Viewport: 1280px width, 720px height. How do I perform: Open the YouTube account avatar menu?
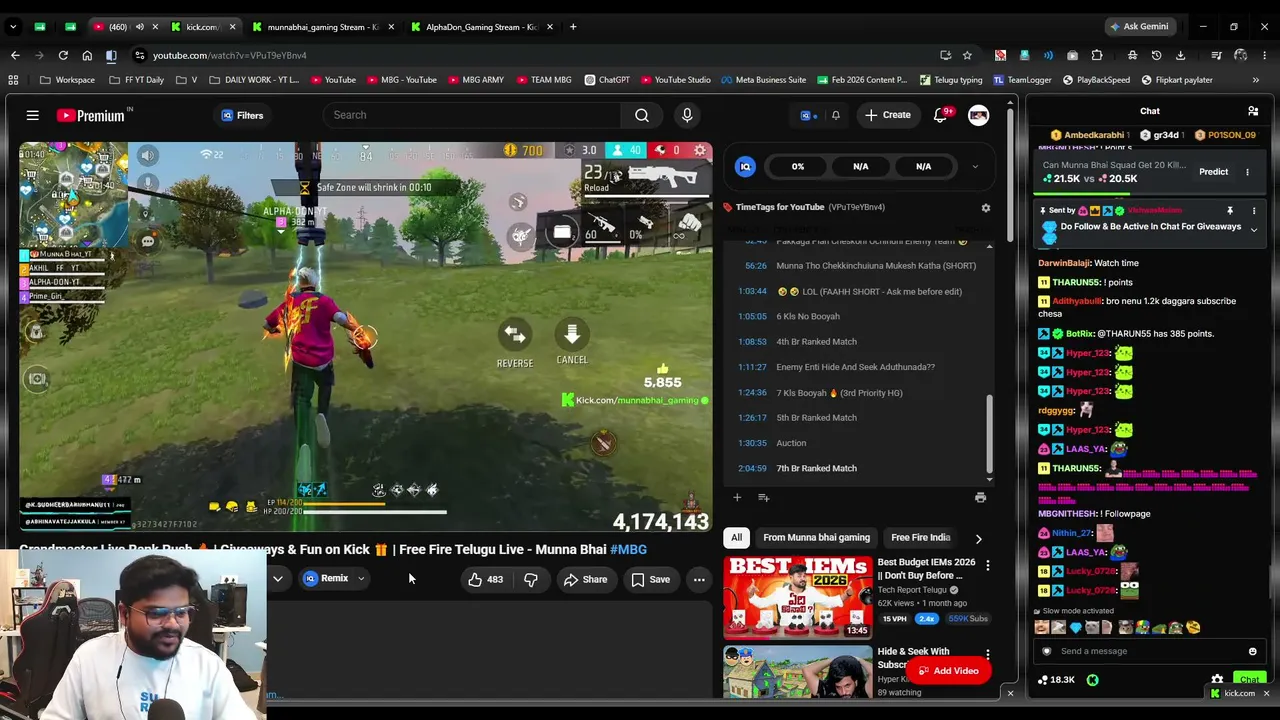click(978, 115)
